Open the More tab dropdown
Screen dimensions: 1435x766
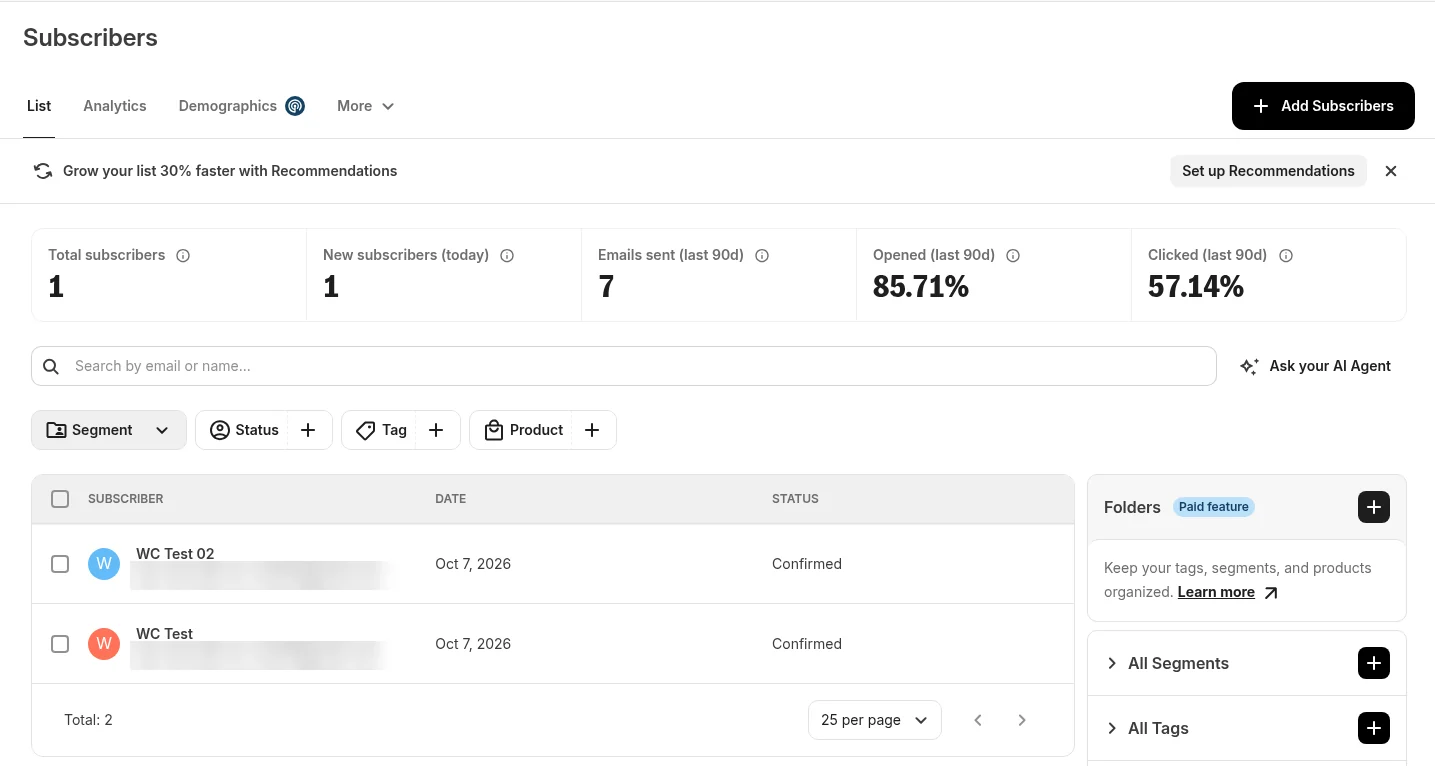(366, 106)
